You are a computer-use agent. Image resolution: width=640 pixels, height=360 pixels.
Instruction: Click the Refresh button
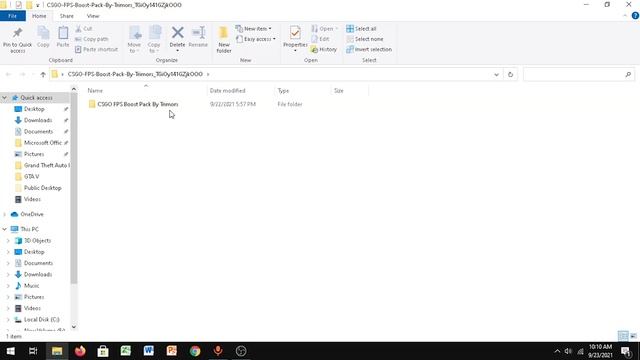510,74
